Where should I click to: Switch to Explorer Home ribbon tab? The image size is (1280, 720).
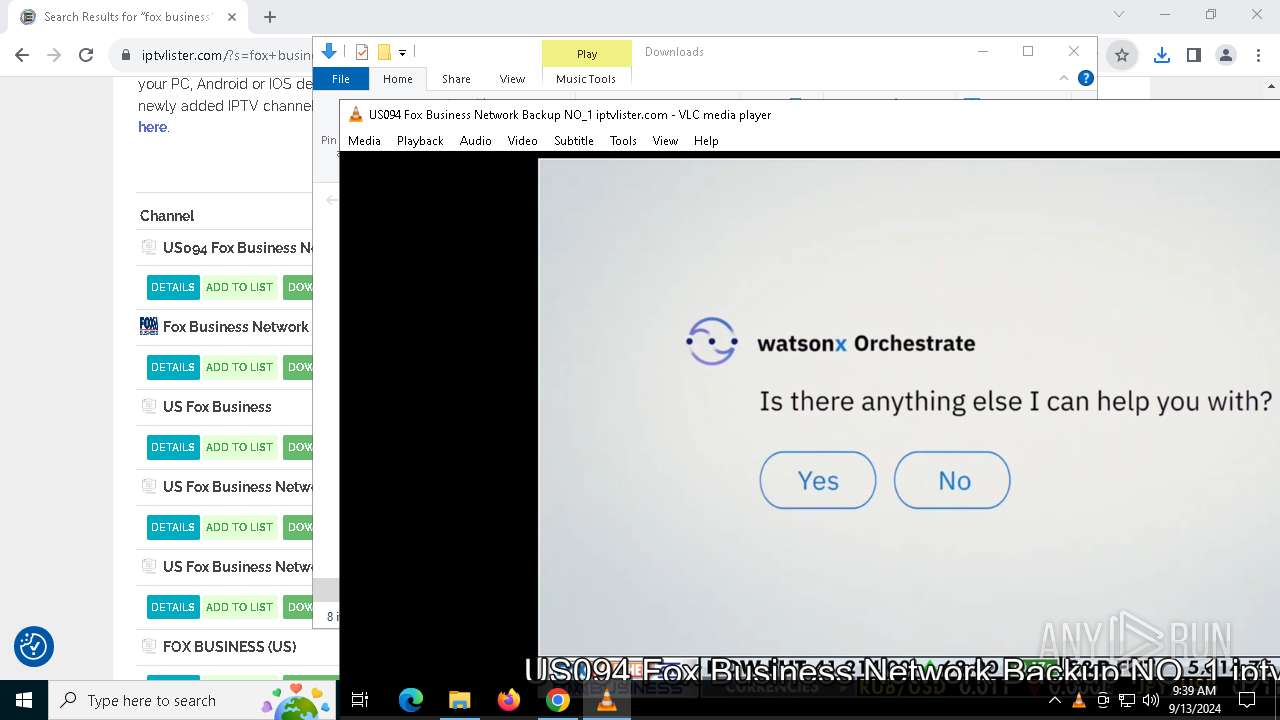397,79
